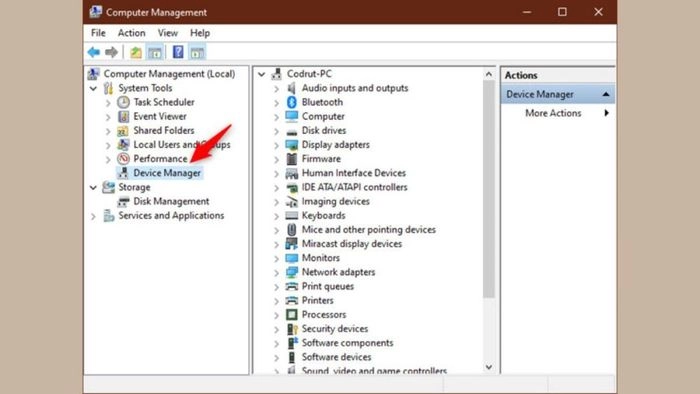The image size is (700, 394).
Task: Click the Performance gauge icon
Action: click(x=123, y=159)
